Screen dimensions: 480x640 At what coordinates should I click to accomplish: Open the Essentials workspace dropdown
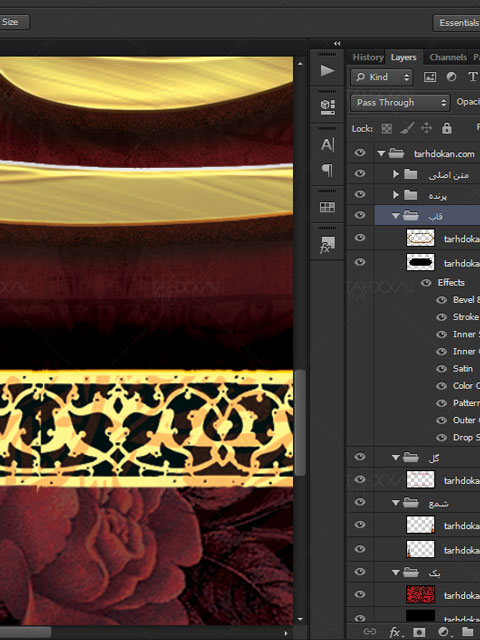coord(456,23)
